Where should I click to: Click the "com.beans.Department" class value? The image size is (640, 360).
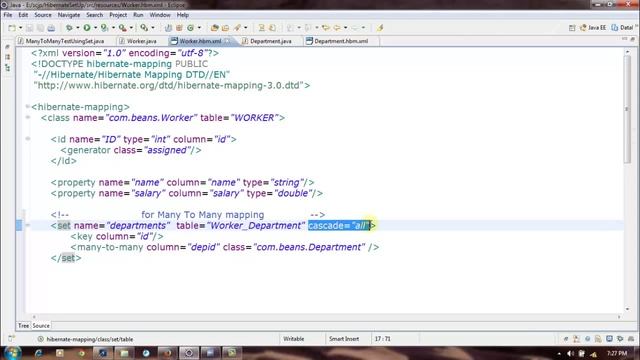pyautogui.click(x=309, y=247)
